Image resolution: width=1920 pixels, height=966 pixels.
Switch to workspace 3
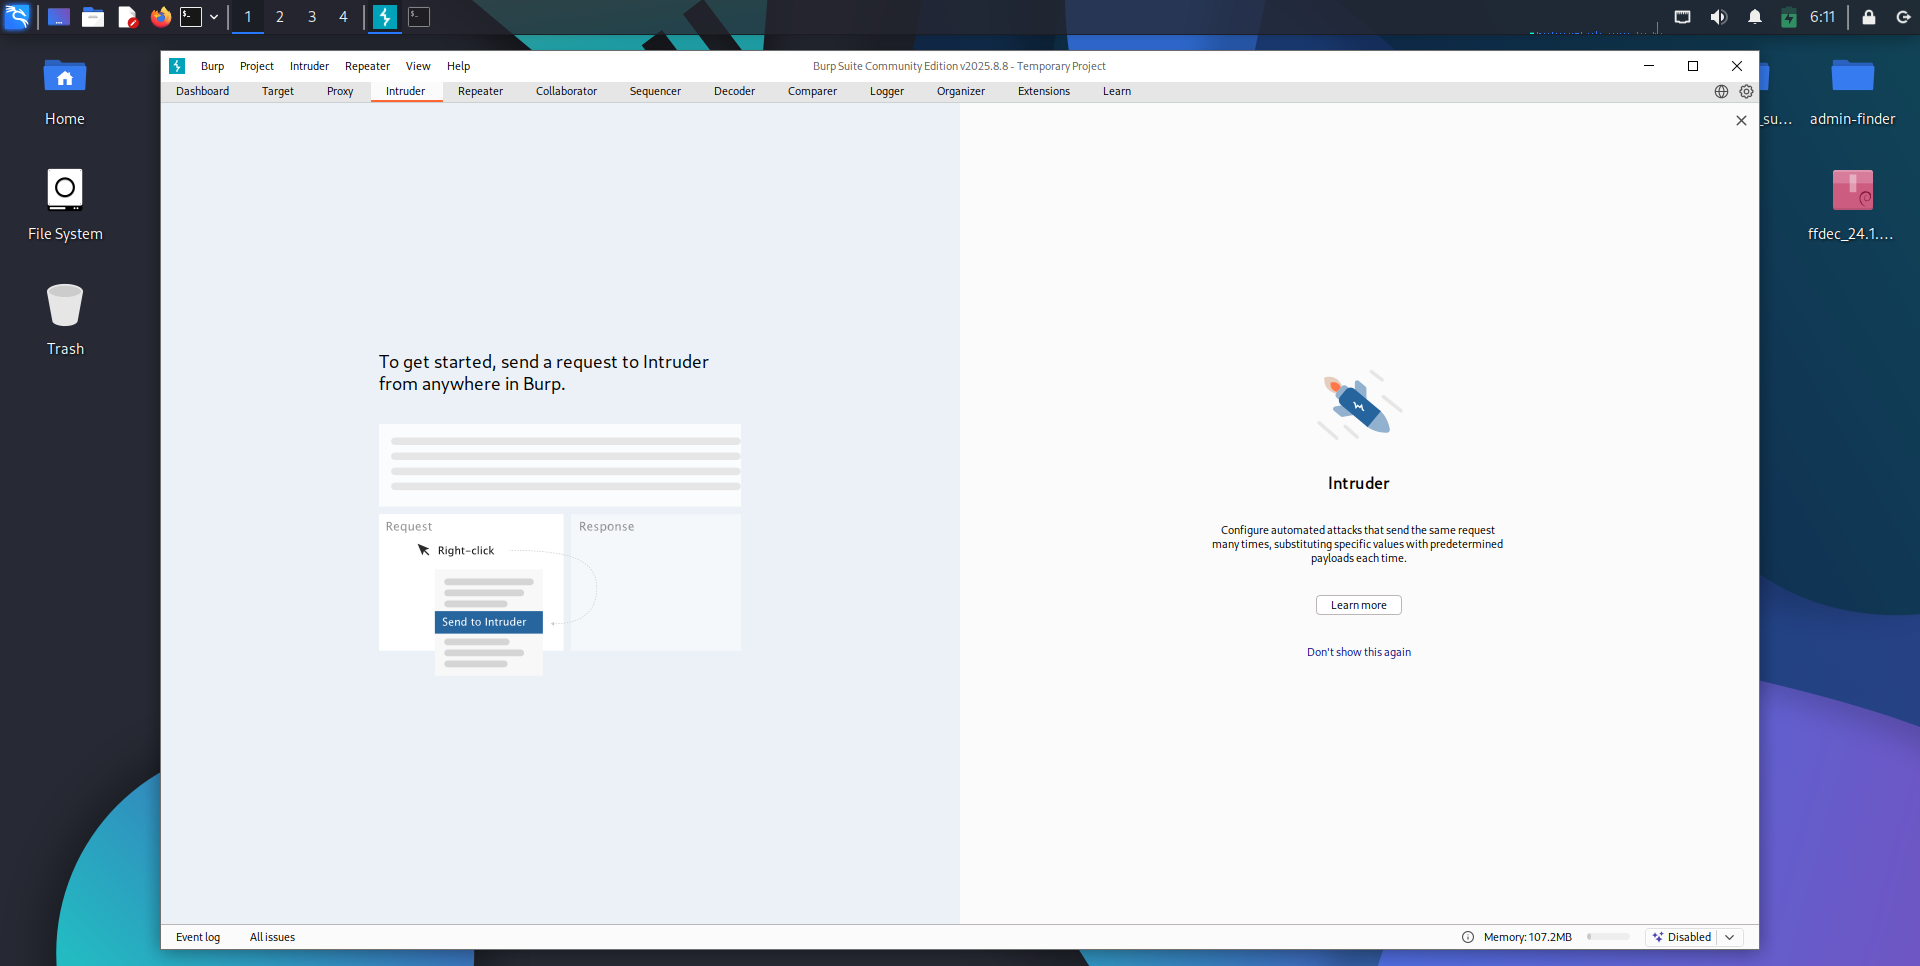(x=312, y=17)
